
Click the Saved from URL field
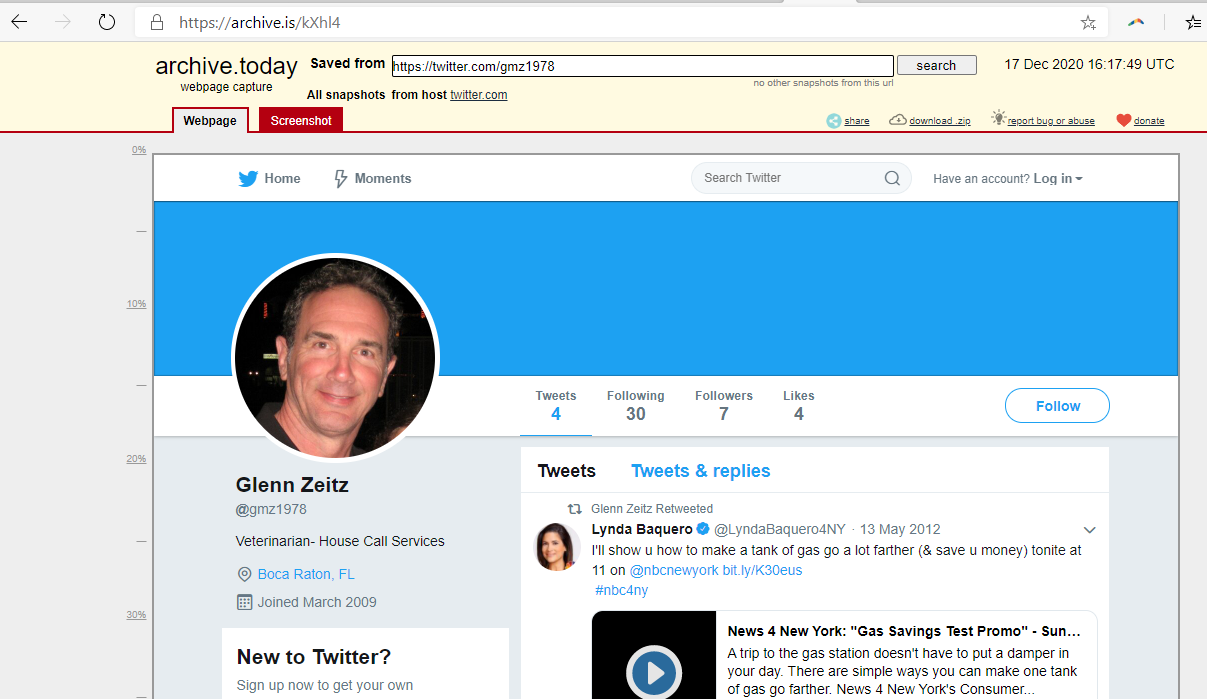tap(642, 66)
